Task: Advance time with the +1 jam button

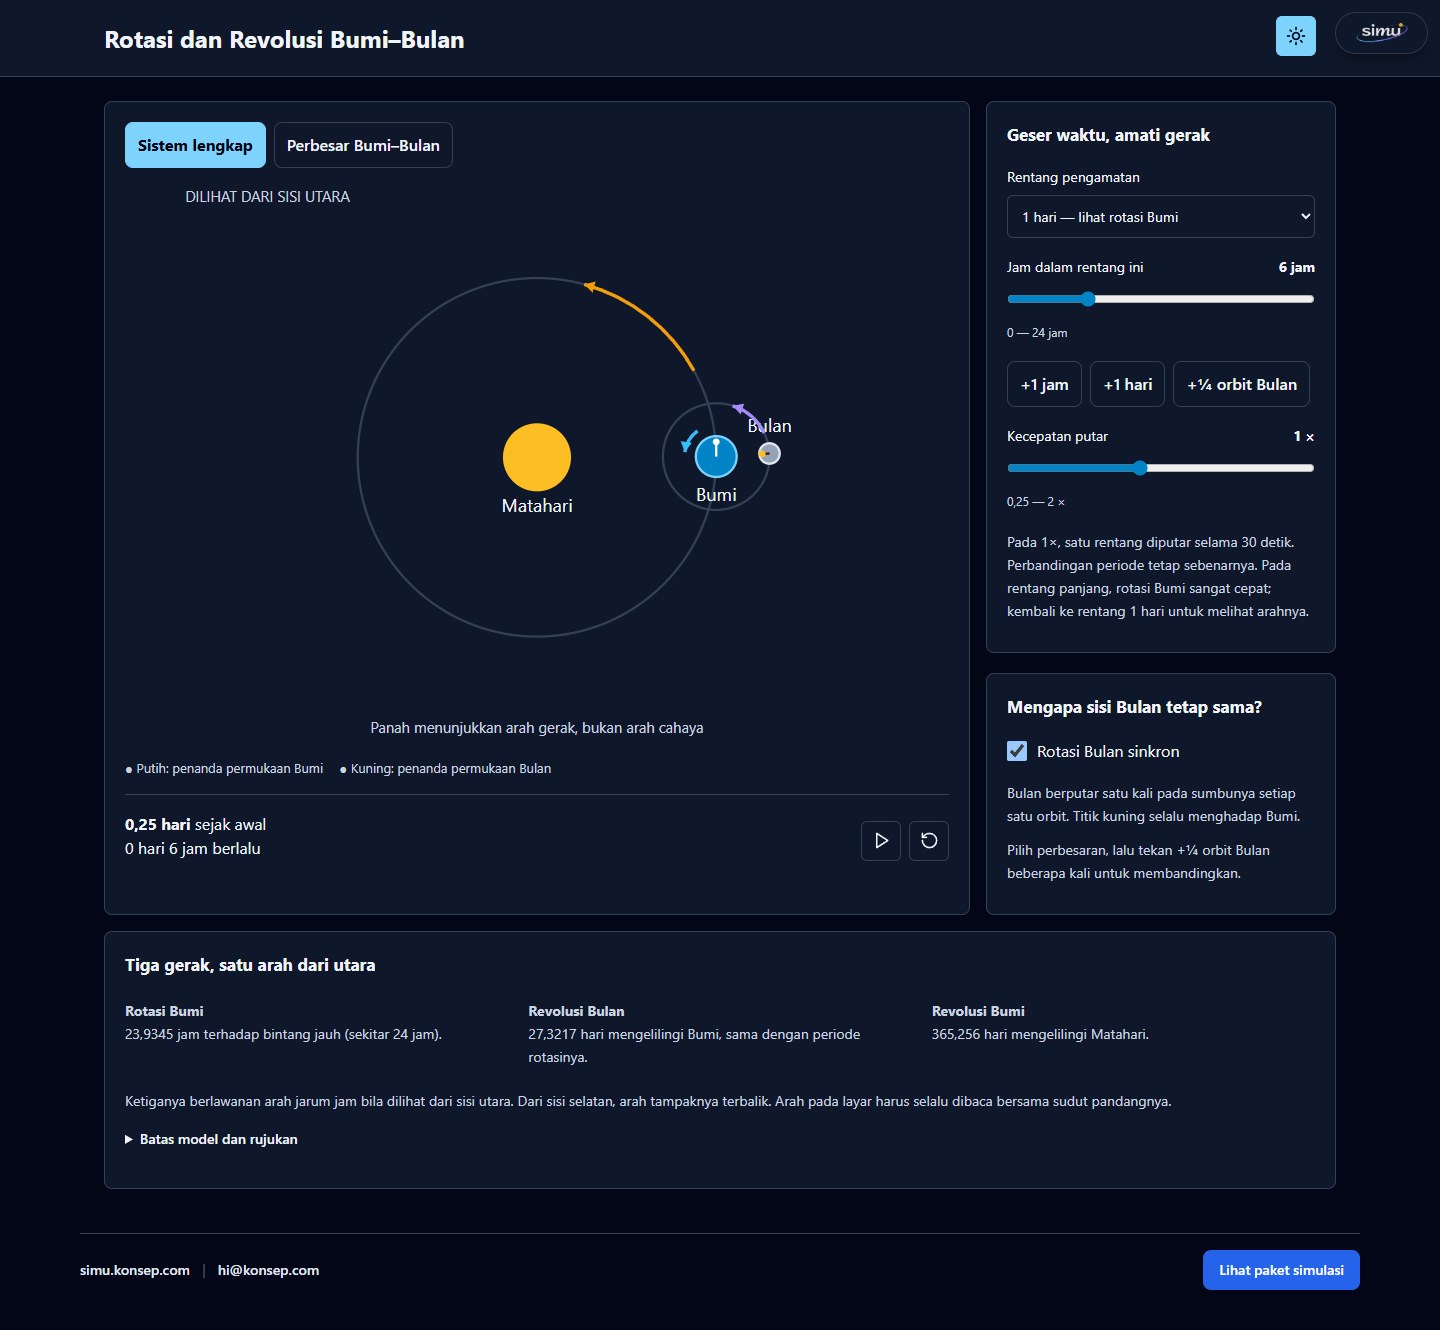Action: (1044, 384)
